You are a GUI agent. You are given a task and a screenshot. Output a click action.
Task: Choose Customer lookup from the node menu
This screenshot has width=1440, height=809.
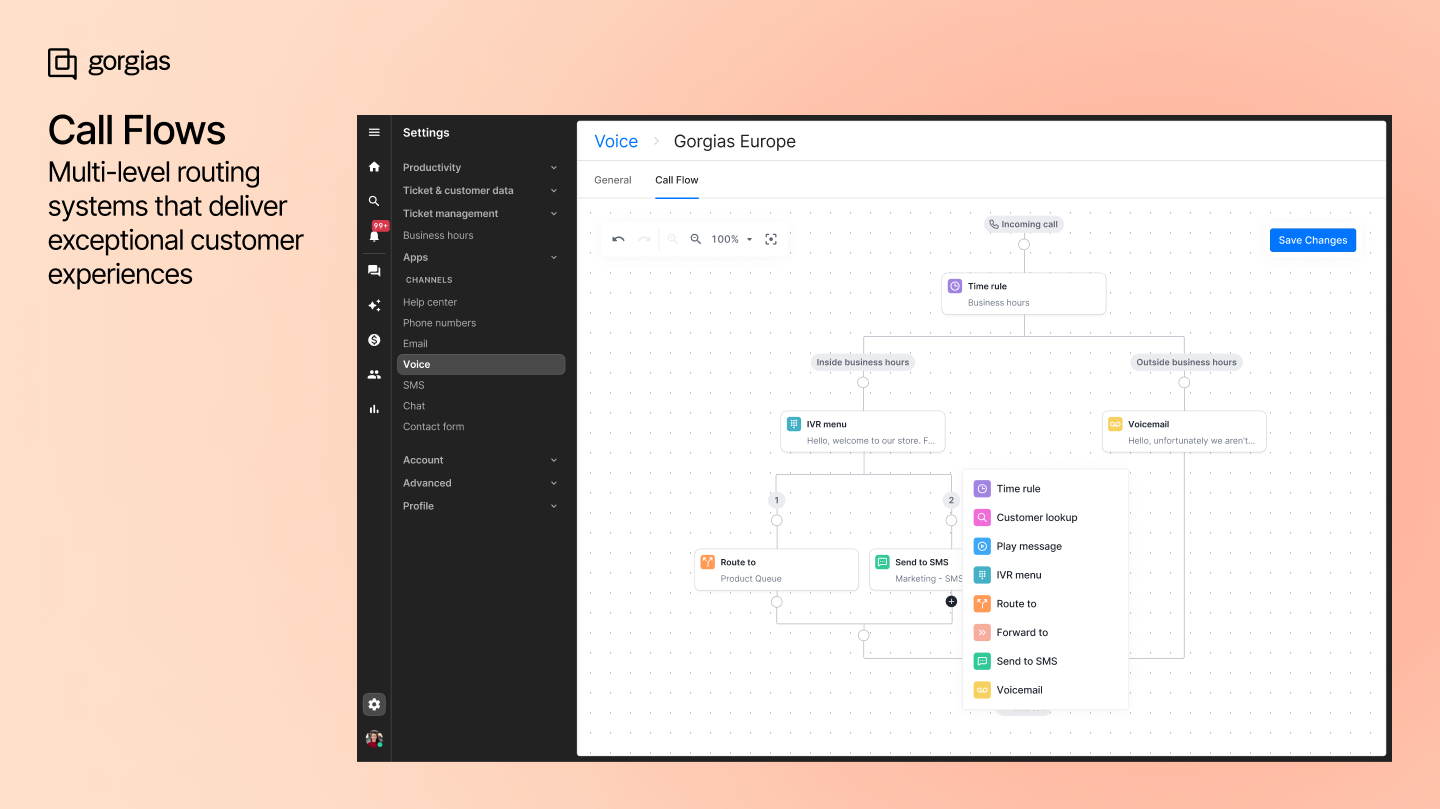1037,517
